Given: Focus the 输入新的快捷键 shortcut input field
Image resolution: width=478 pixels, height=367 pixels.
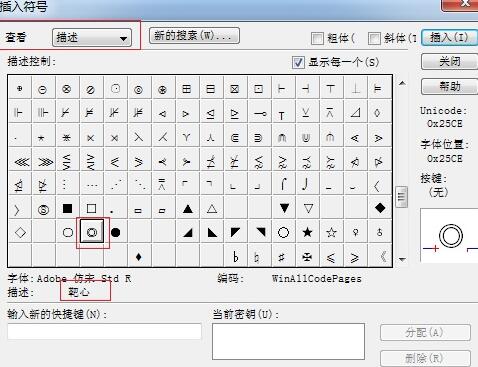Looking at the screenshot, I should coord(104,331).
